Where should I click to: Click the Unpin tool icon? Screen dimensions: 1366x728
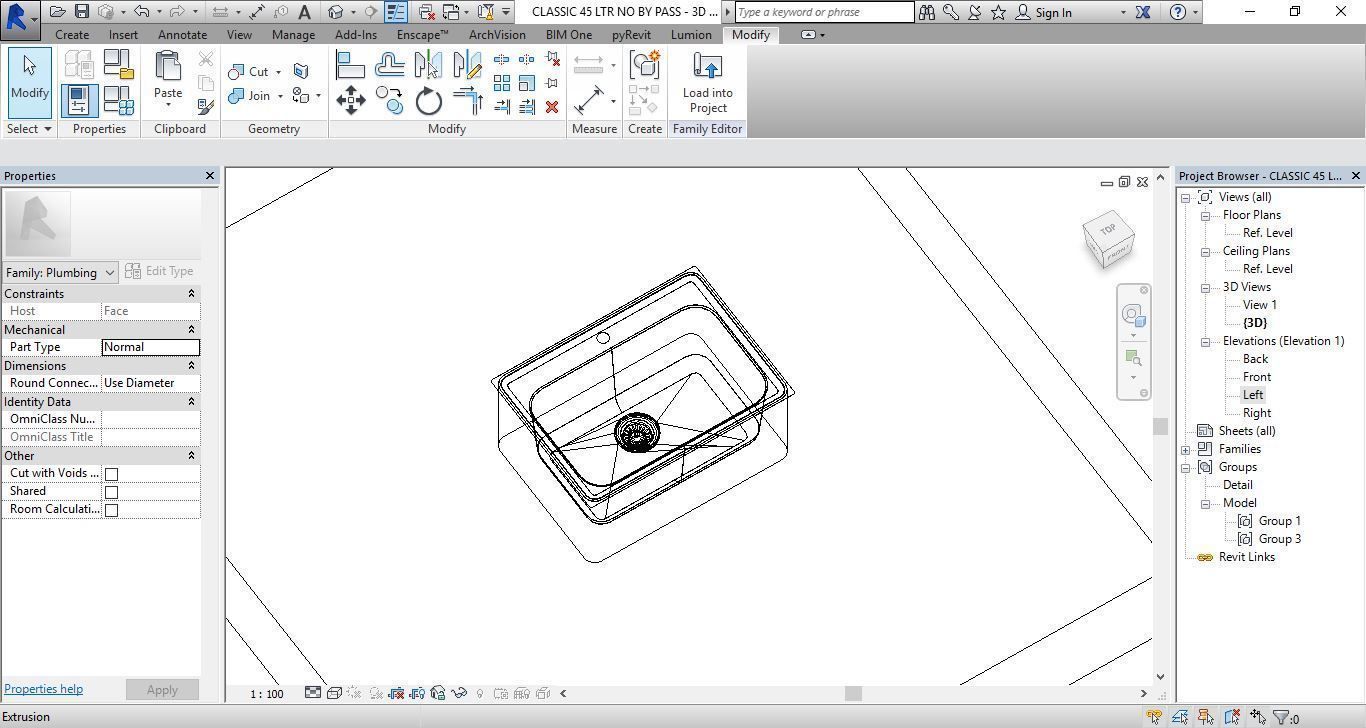point(552,60)
